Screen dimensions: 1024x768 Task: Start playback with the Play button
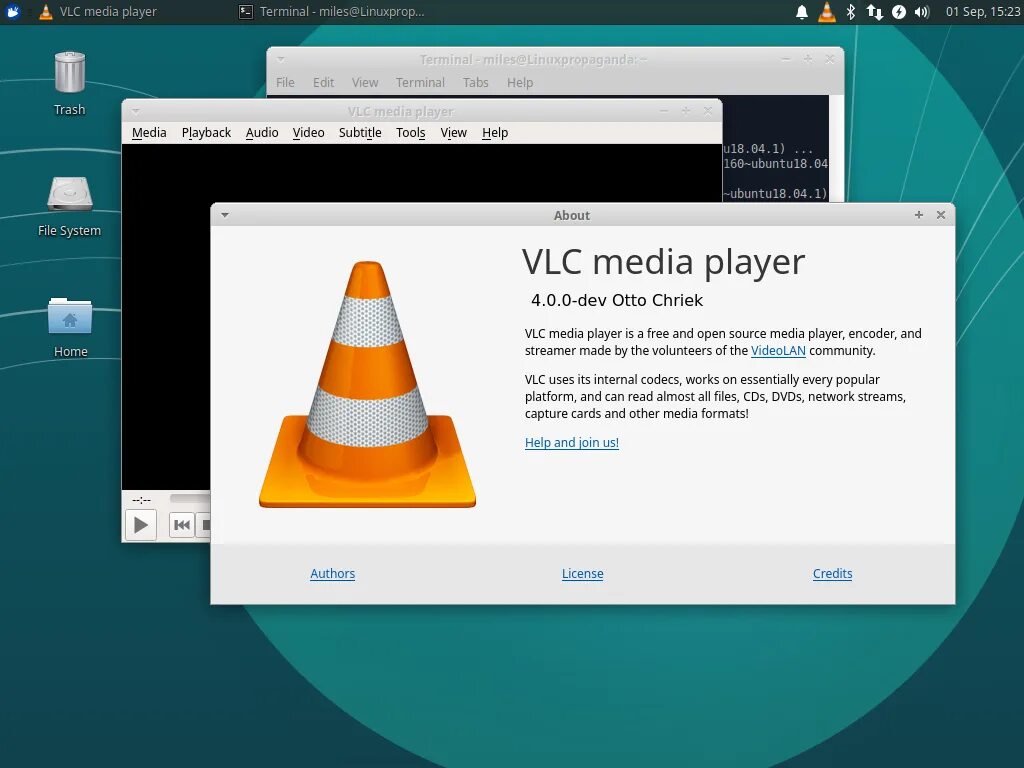pyautogui.click(x=140, y=525)
